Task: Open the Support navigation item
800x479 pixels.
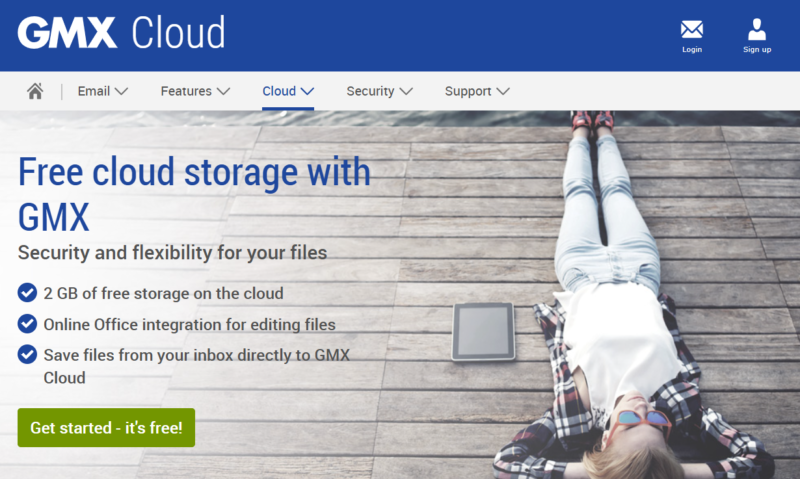Action: pyautogui.click(x=477, y=91)
